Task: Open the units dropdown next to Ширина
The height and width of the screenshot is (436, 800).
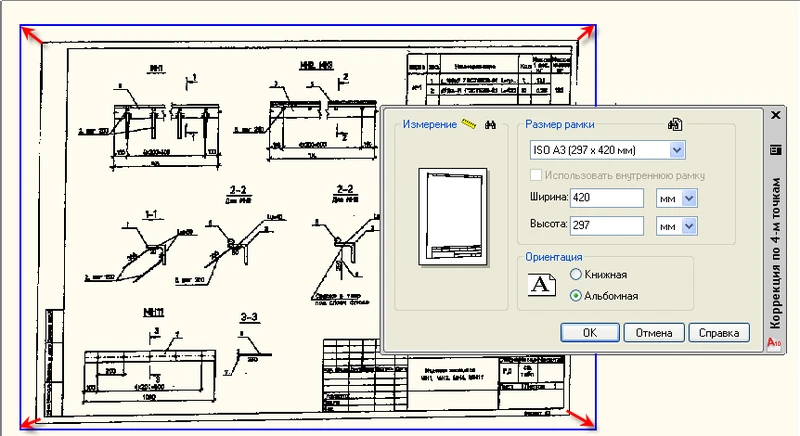Action: click(x=689, y=199)
